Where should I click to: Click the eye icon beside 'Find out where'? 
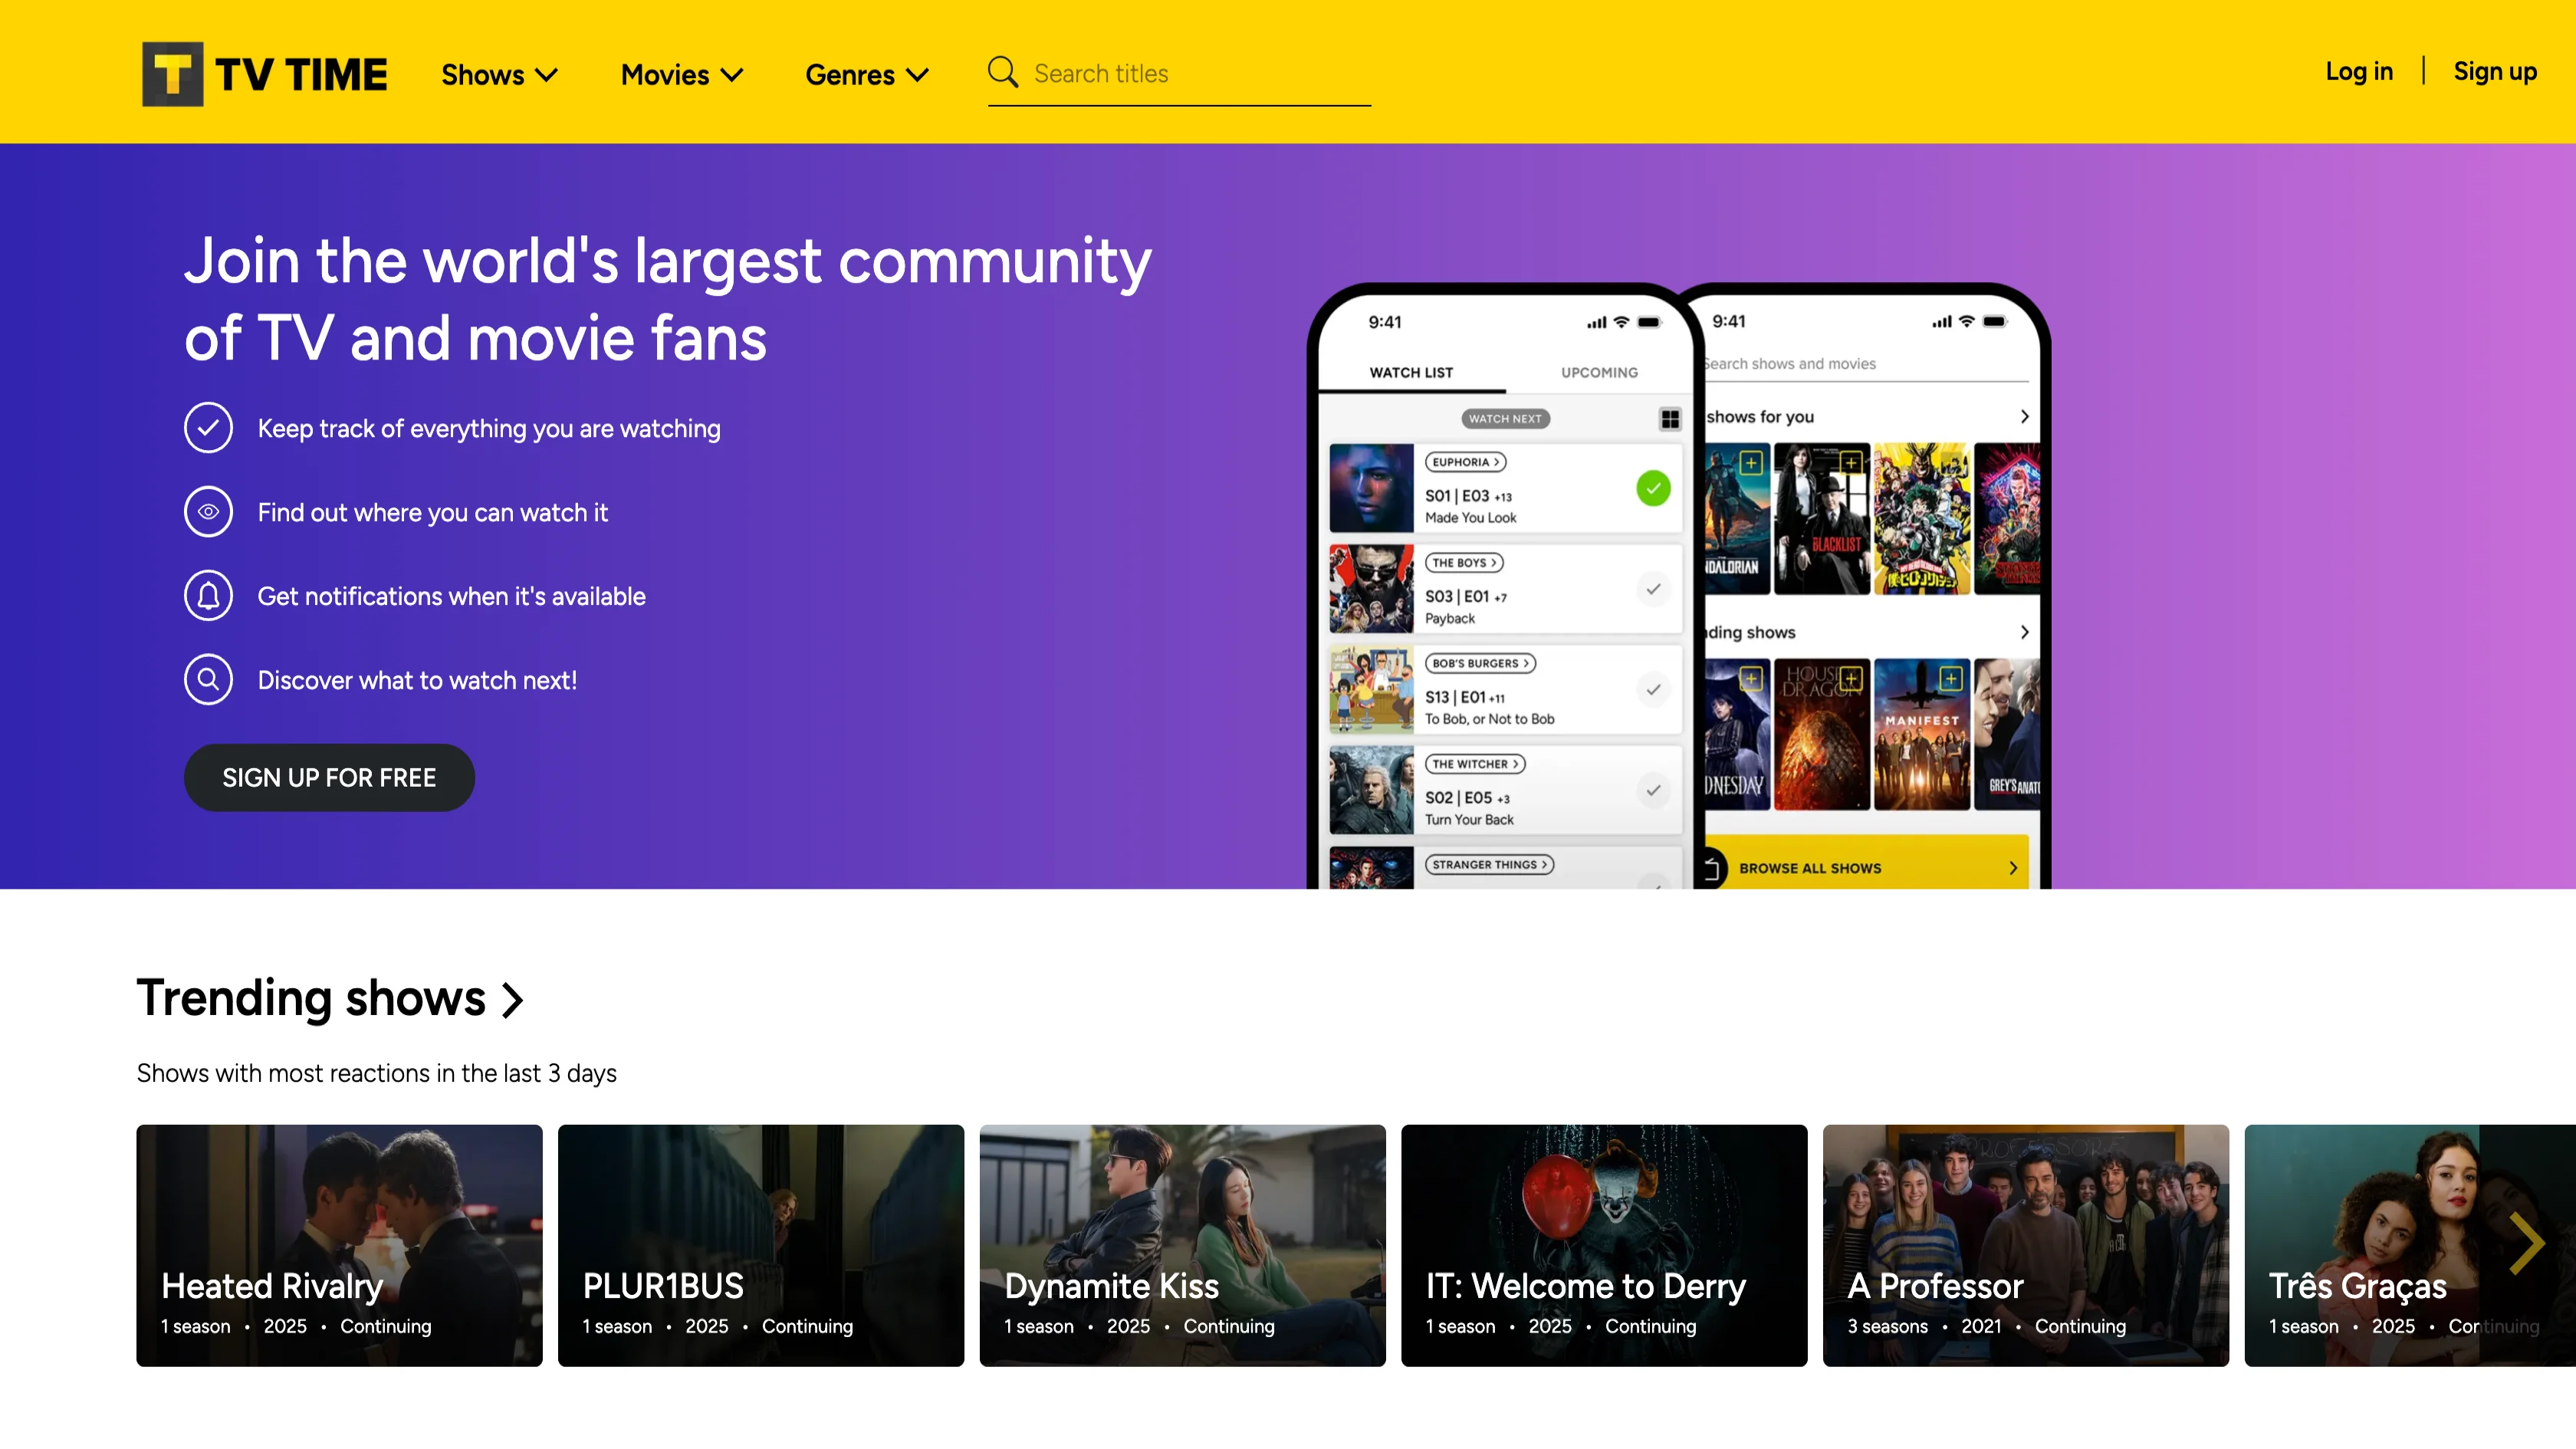coord(208,512)
